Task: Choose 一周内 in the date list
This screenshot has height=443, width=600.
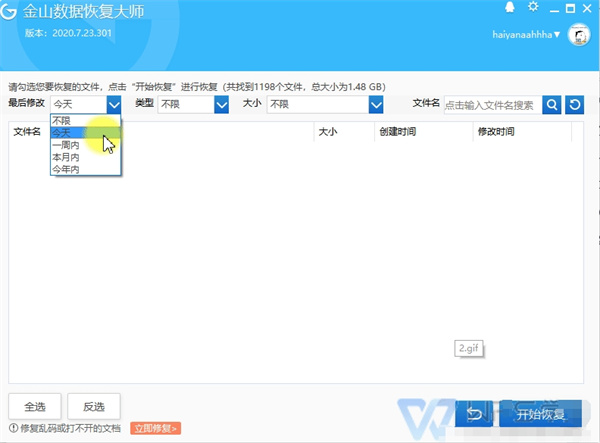Action: tap(86, 145)
